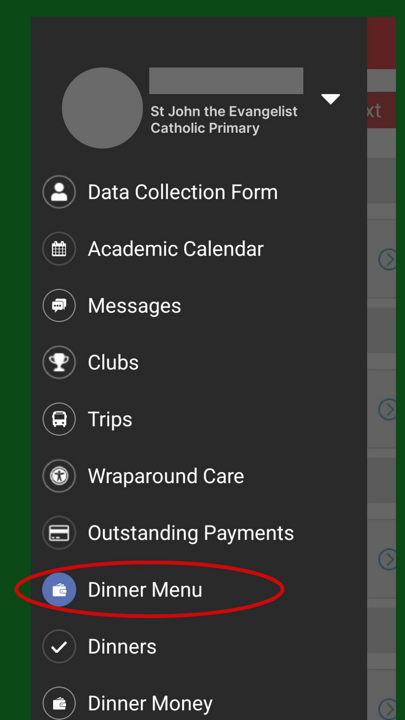Tap the highlighted Dinner Menu wallet icon

(59, 590)
